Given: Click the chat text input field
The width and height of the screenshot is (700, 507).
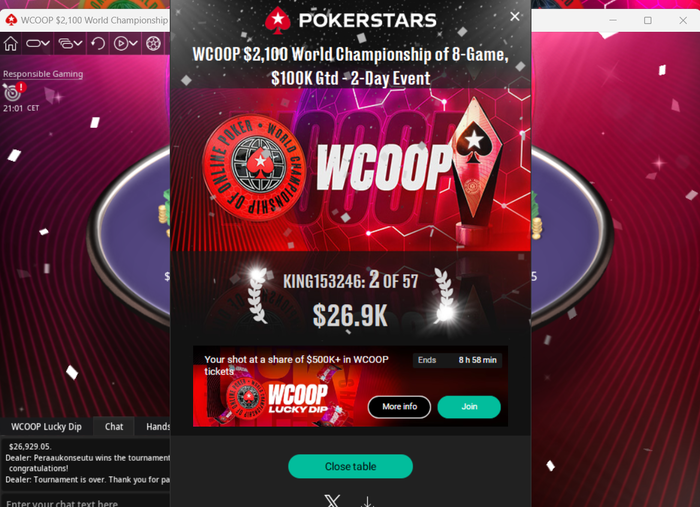Looking at the screenshot, I should (86, 502).
